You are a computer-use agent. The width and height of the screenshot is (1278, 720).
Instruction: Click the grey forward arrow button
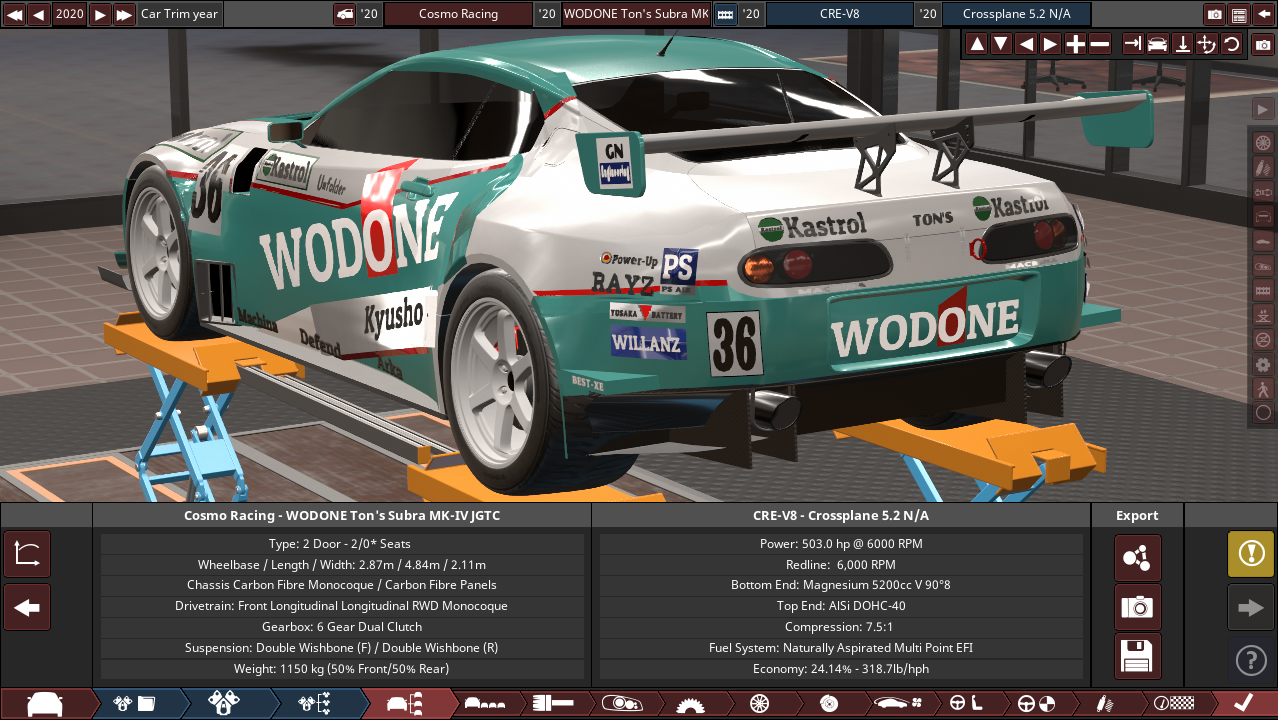tap(1251, 607)
